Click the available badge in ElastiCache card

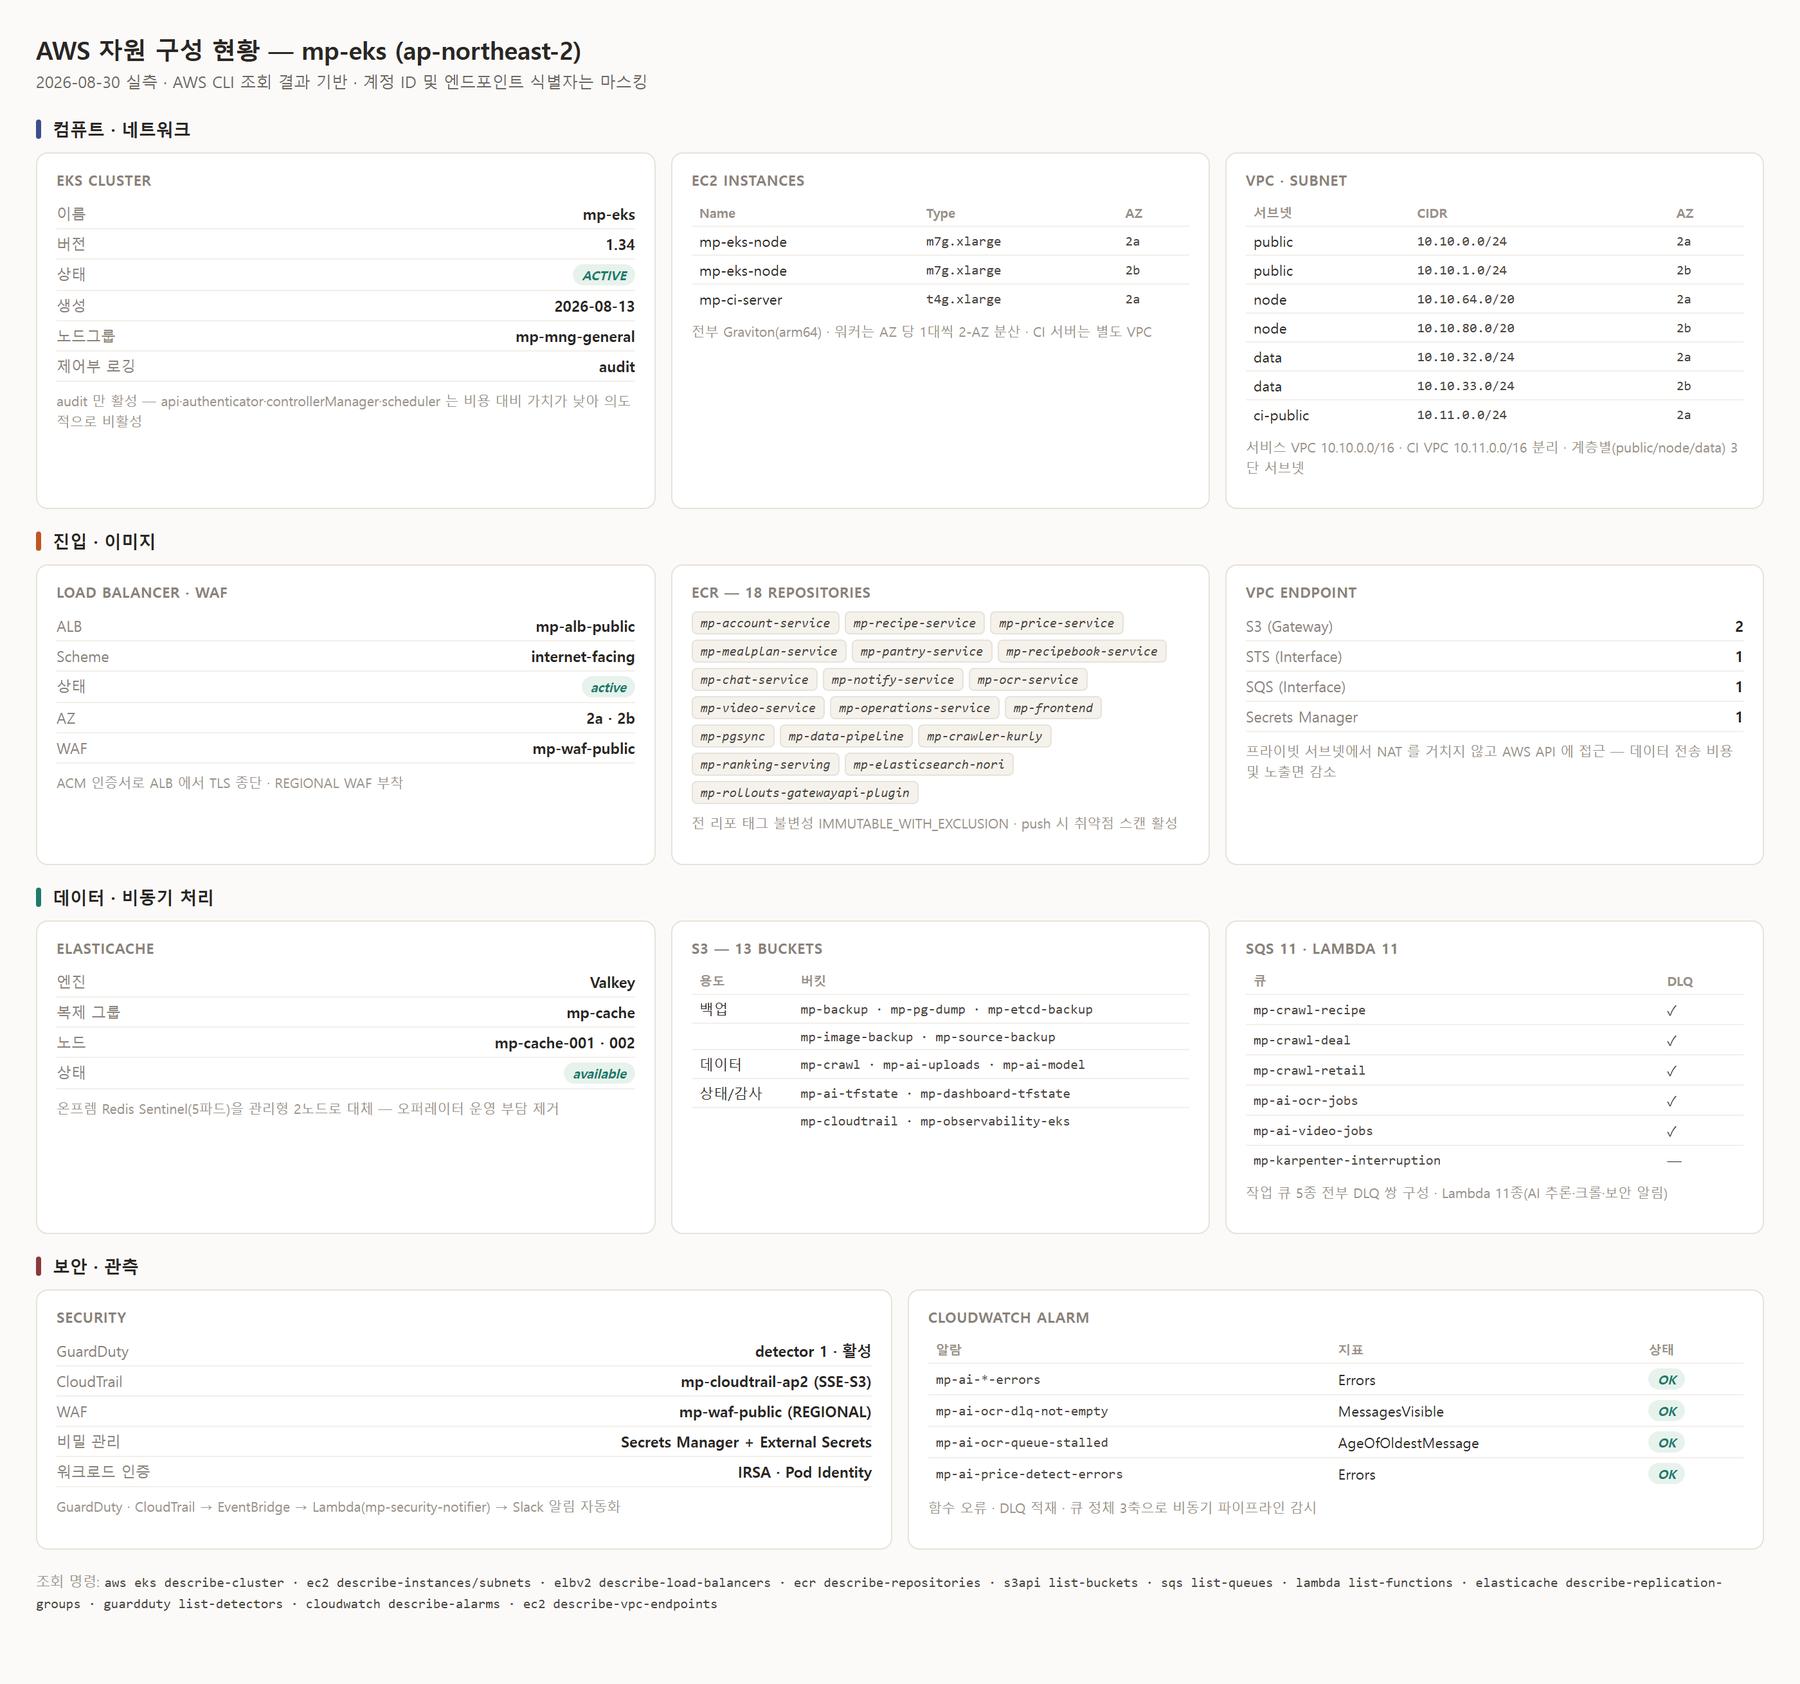pos(600,1073)
